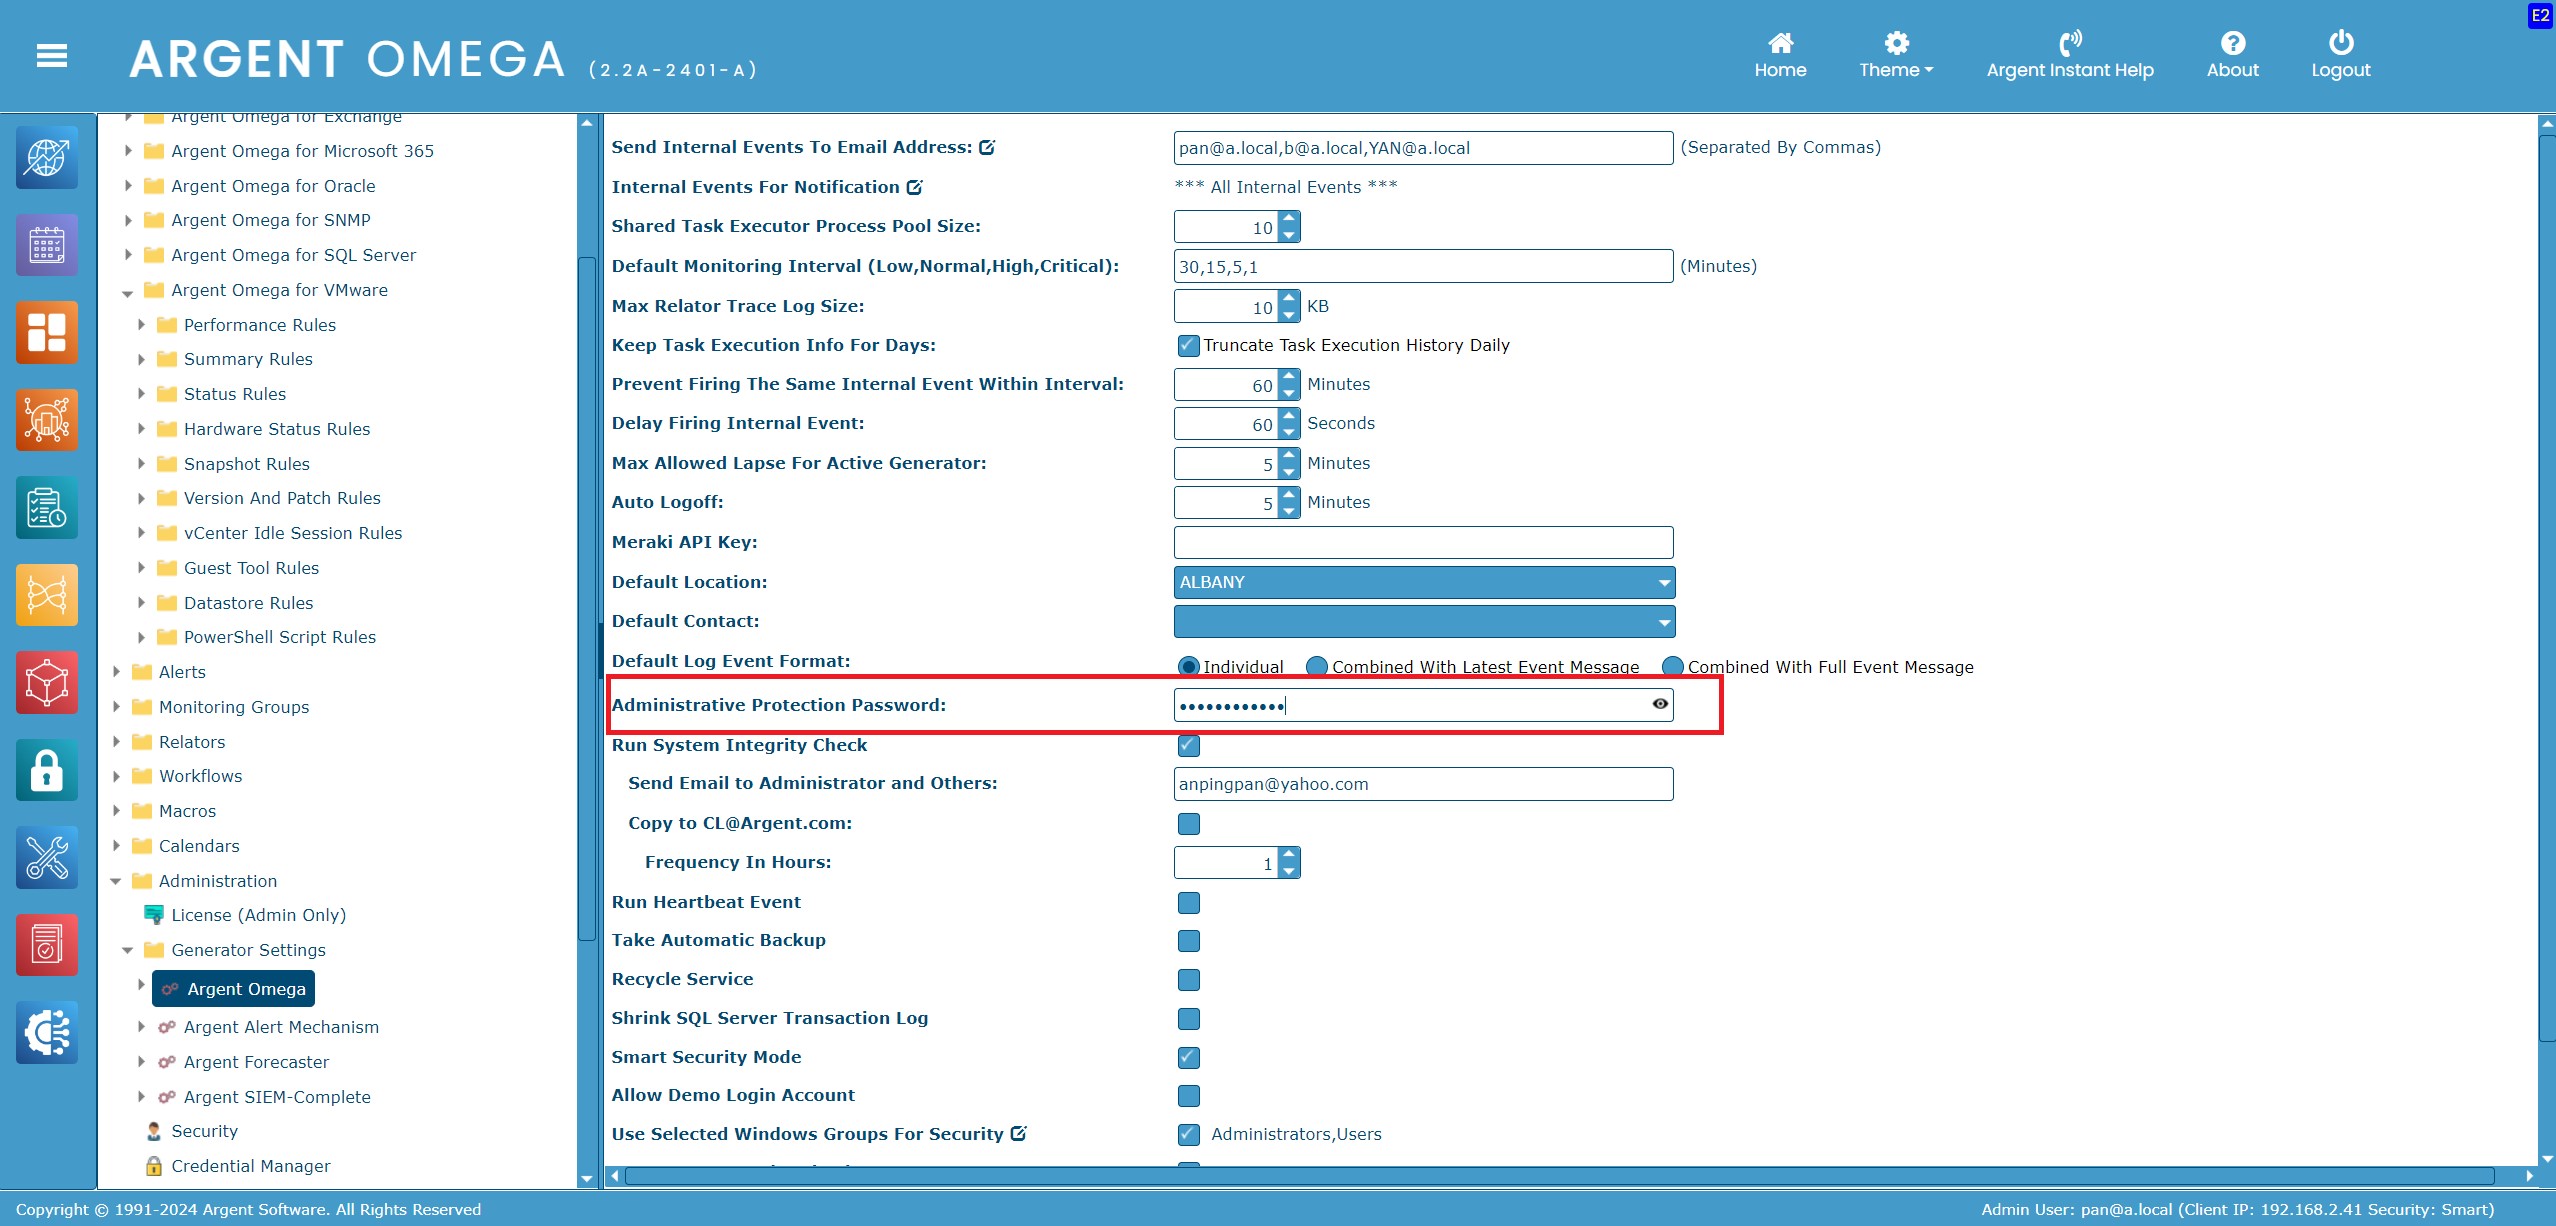Click the wrench and screwdriver tools icon
Image resolution: width=2556 pixels, height=1226 pixels.
click(x=46, y=858)
